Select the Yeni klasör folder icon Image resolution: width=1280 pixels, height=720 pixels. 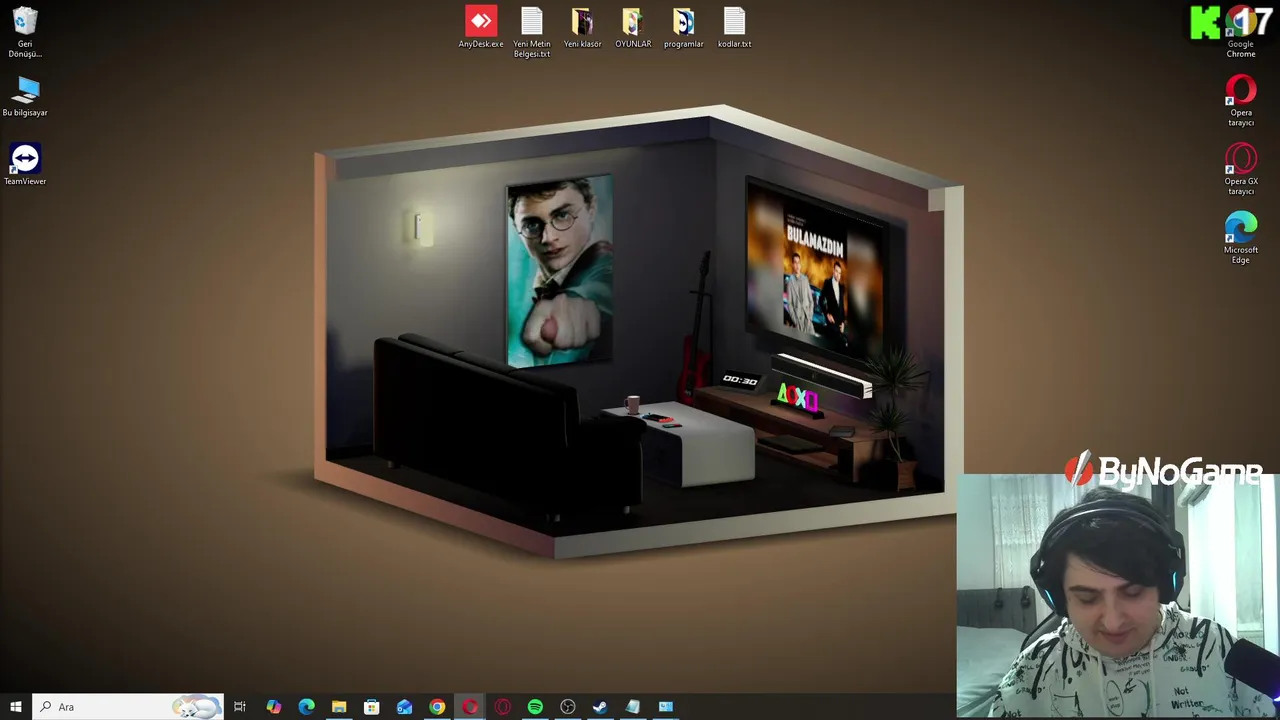(x=582, y=27)
